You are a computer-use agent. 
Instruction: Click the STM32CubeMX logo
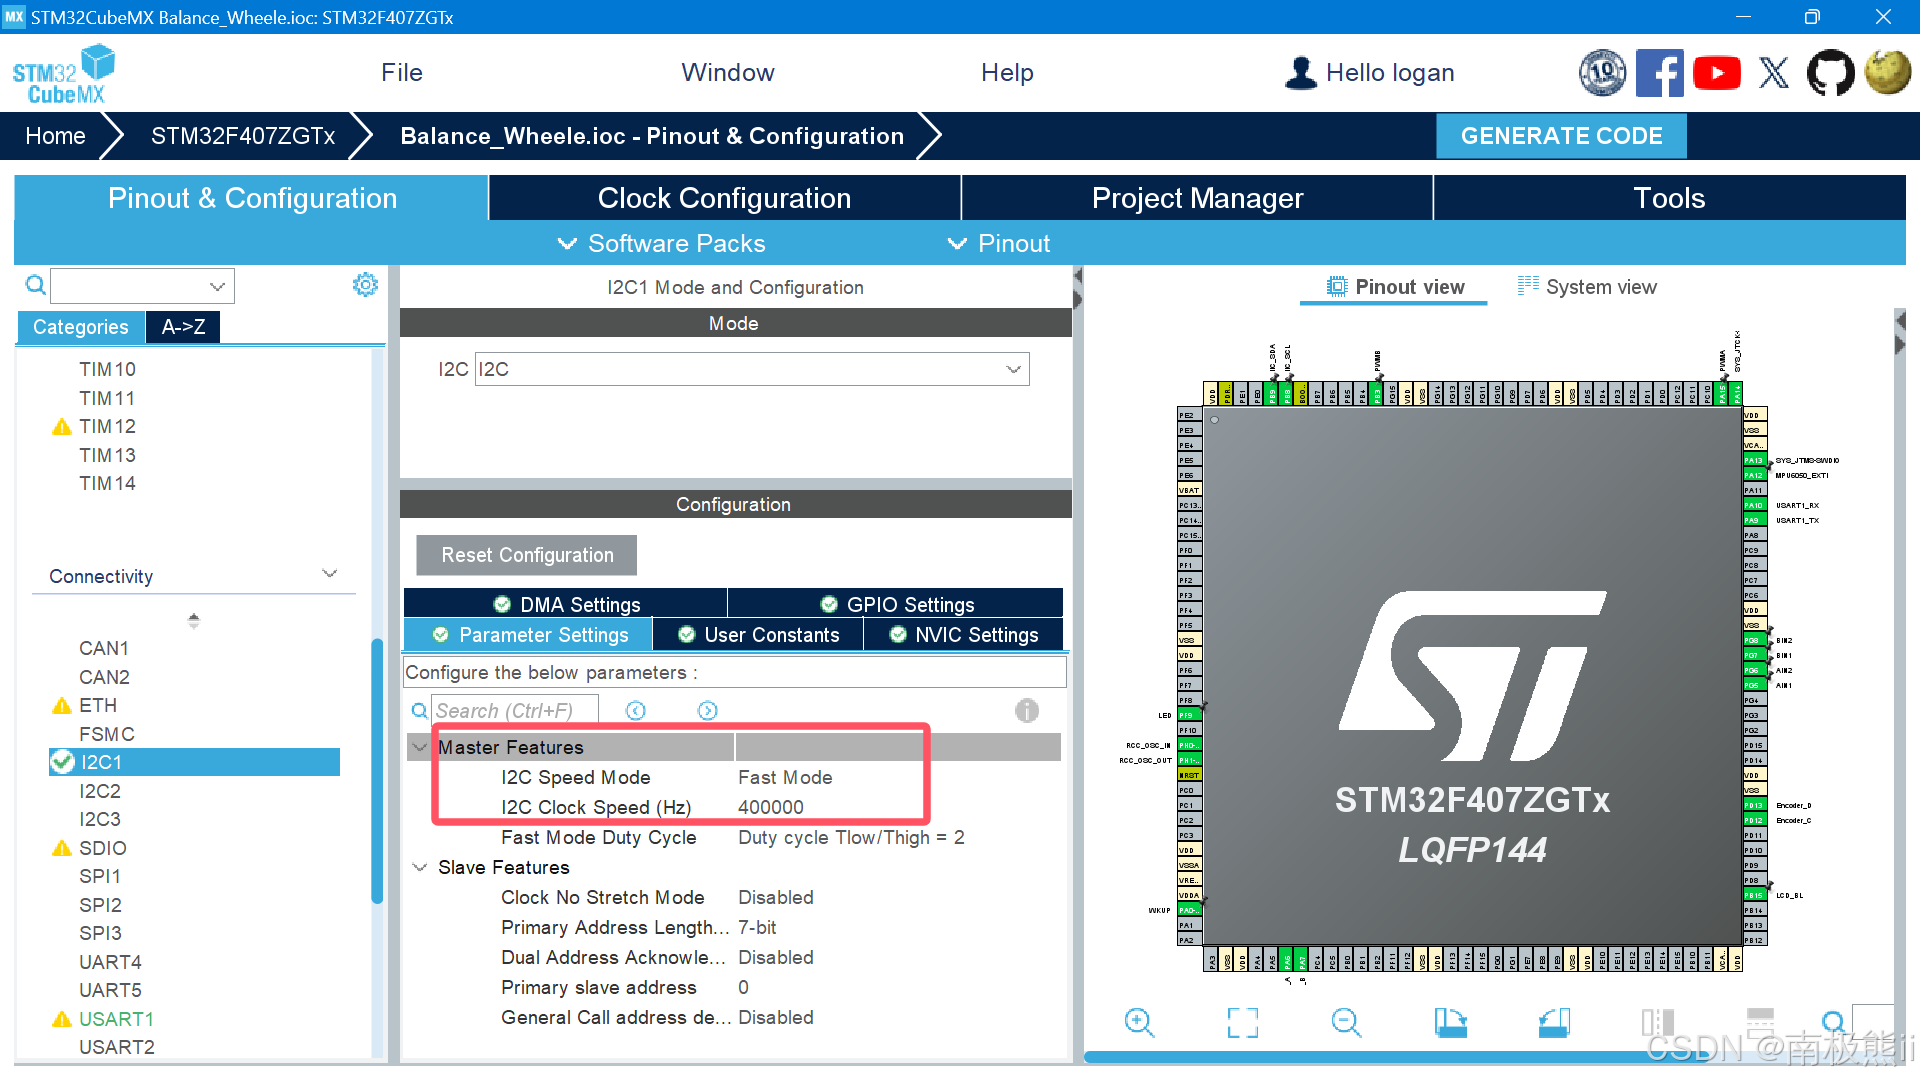pyautogui.click(x=64, y=74)
